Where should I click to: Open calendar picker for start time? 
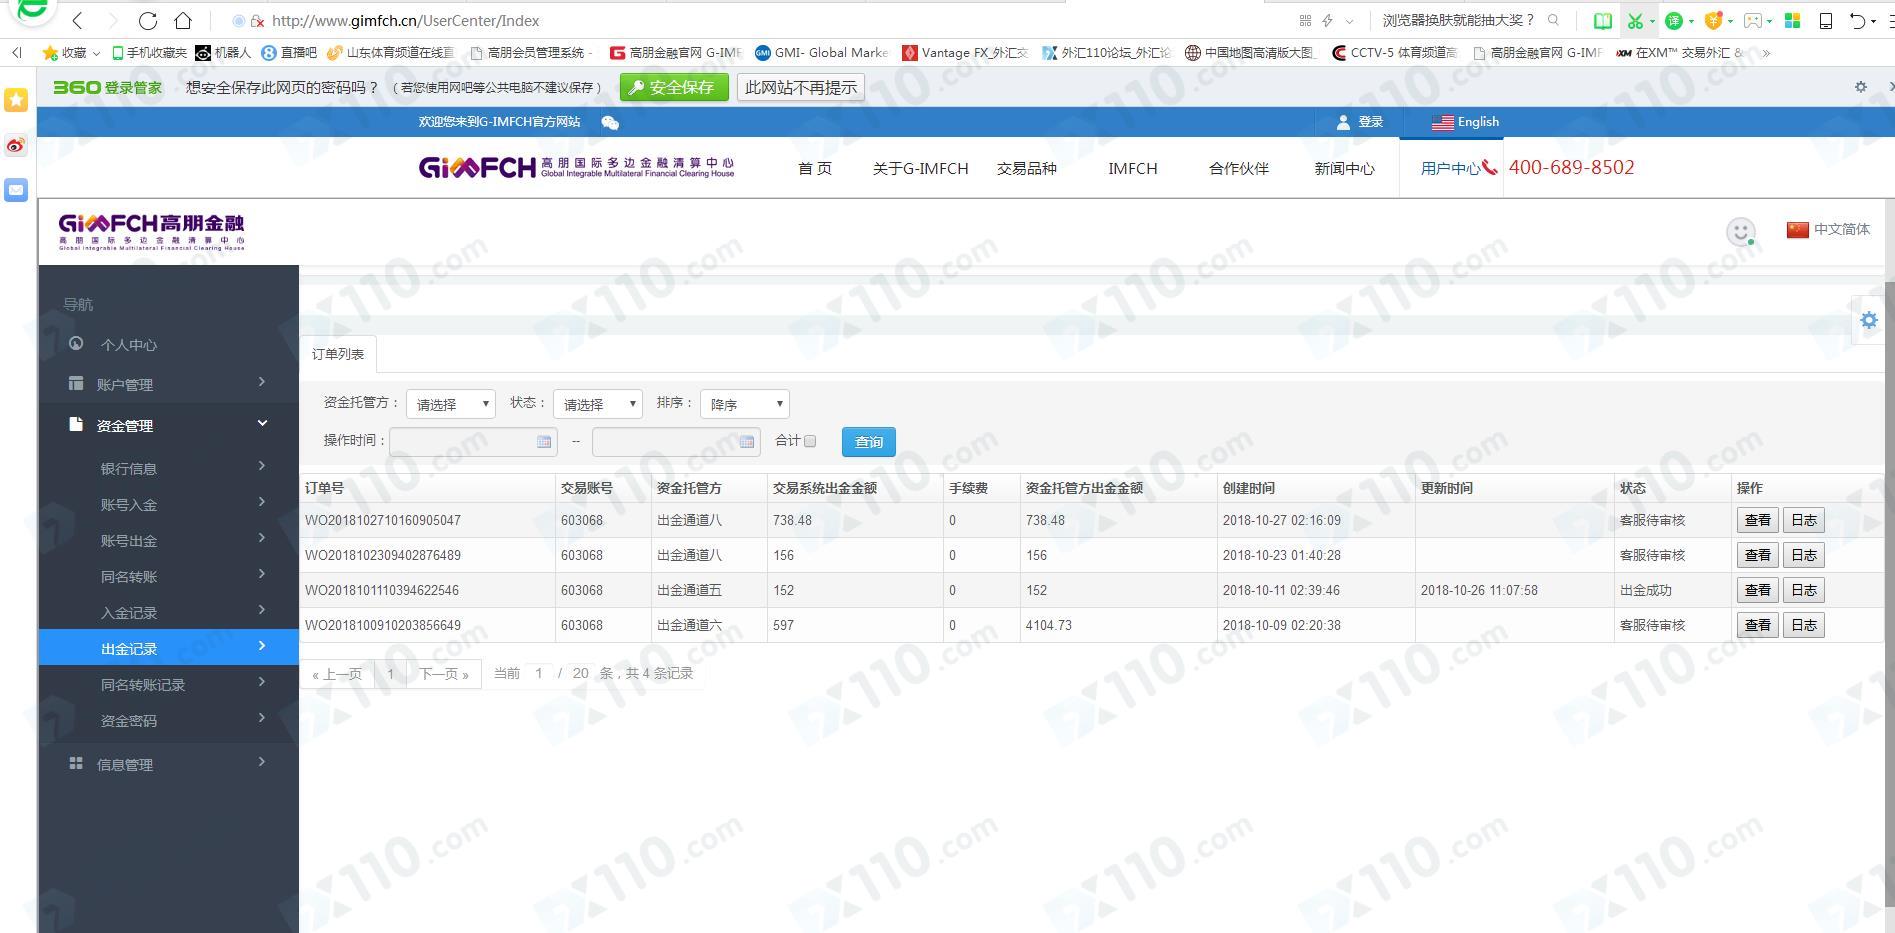(544, 441)
